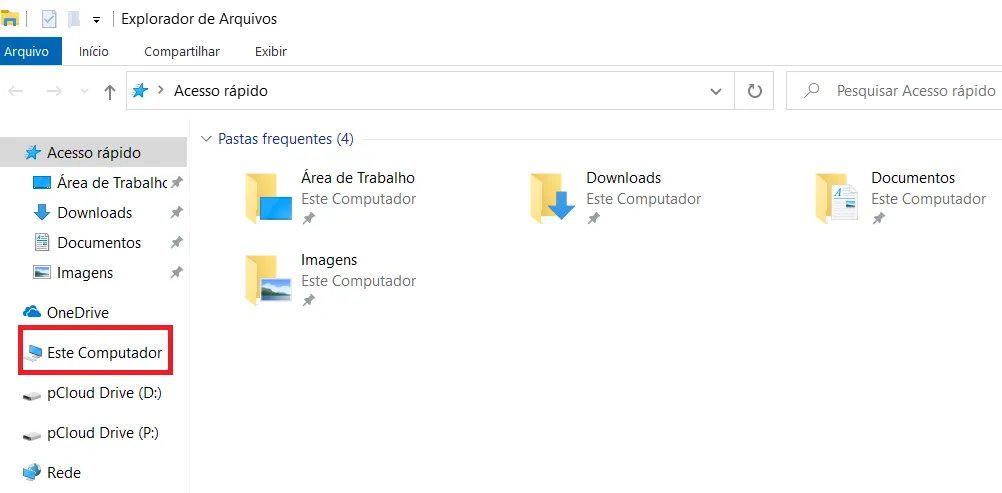Select Área de Trabalho in the sidebar
Screen dimensions: 1002x493
coord(112,183)
